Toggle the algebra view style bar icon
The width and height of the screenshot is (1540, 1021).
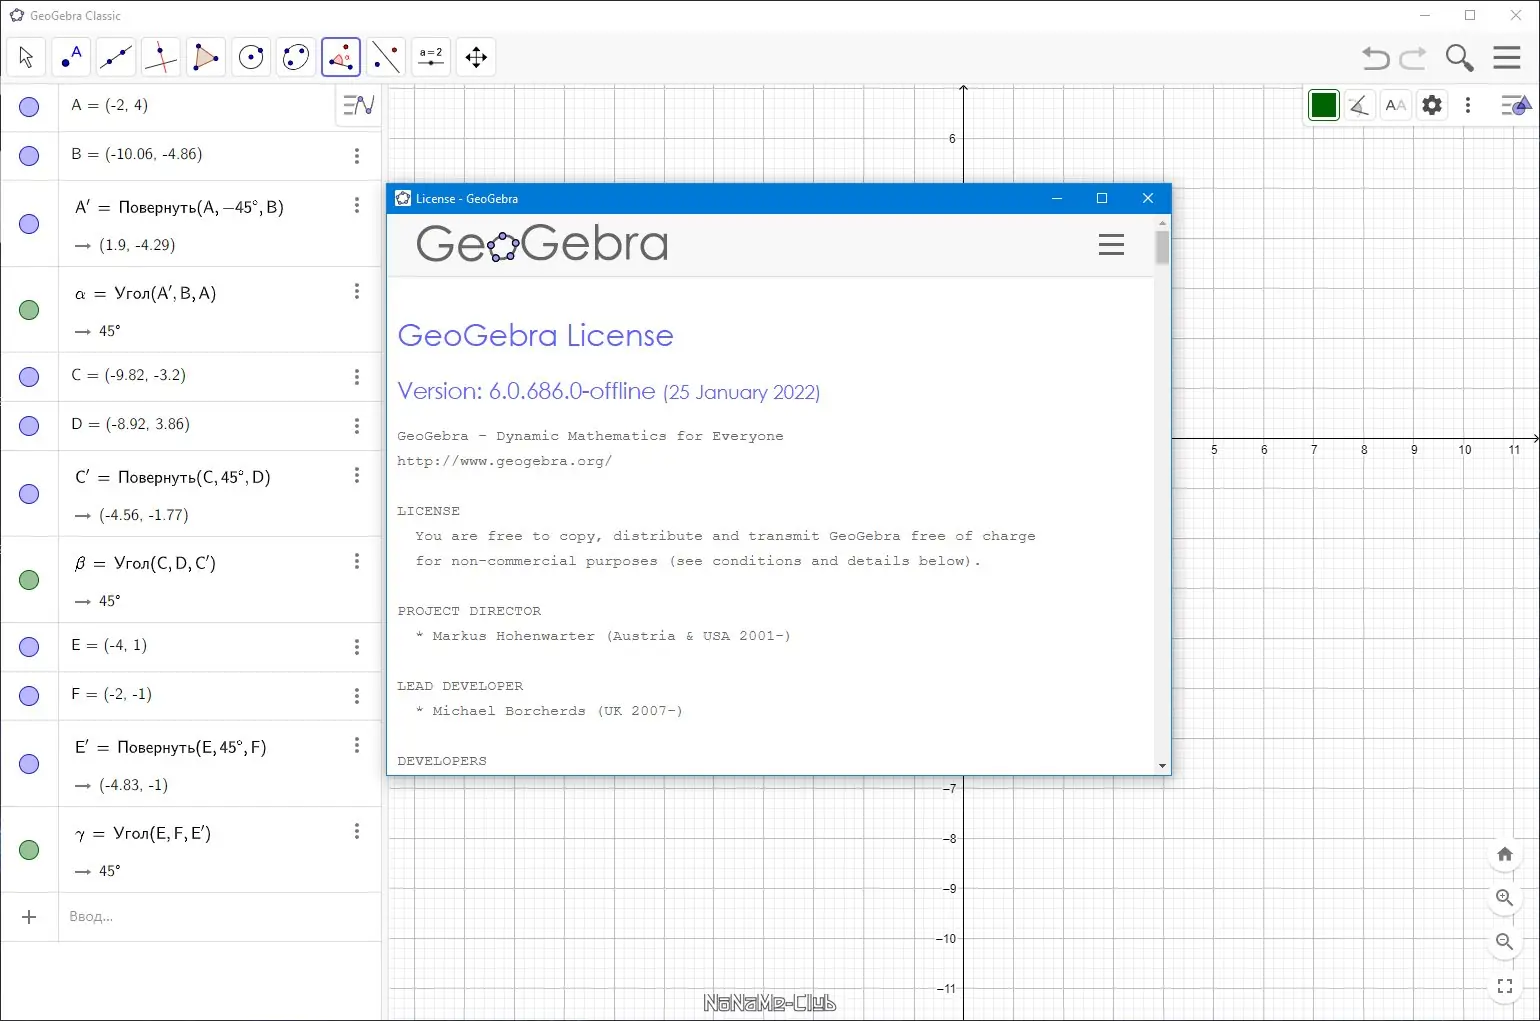[359, 105]
